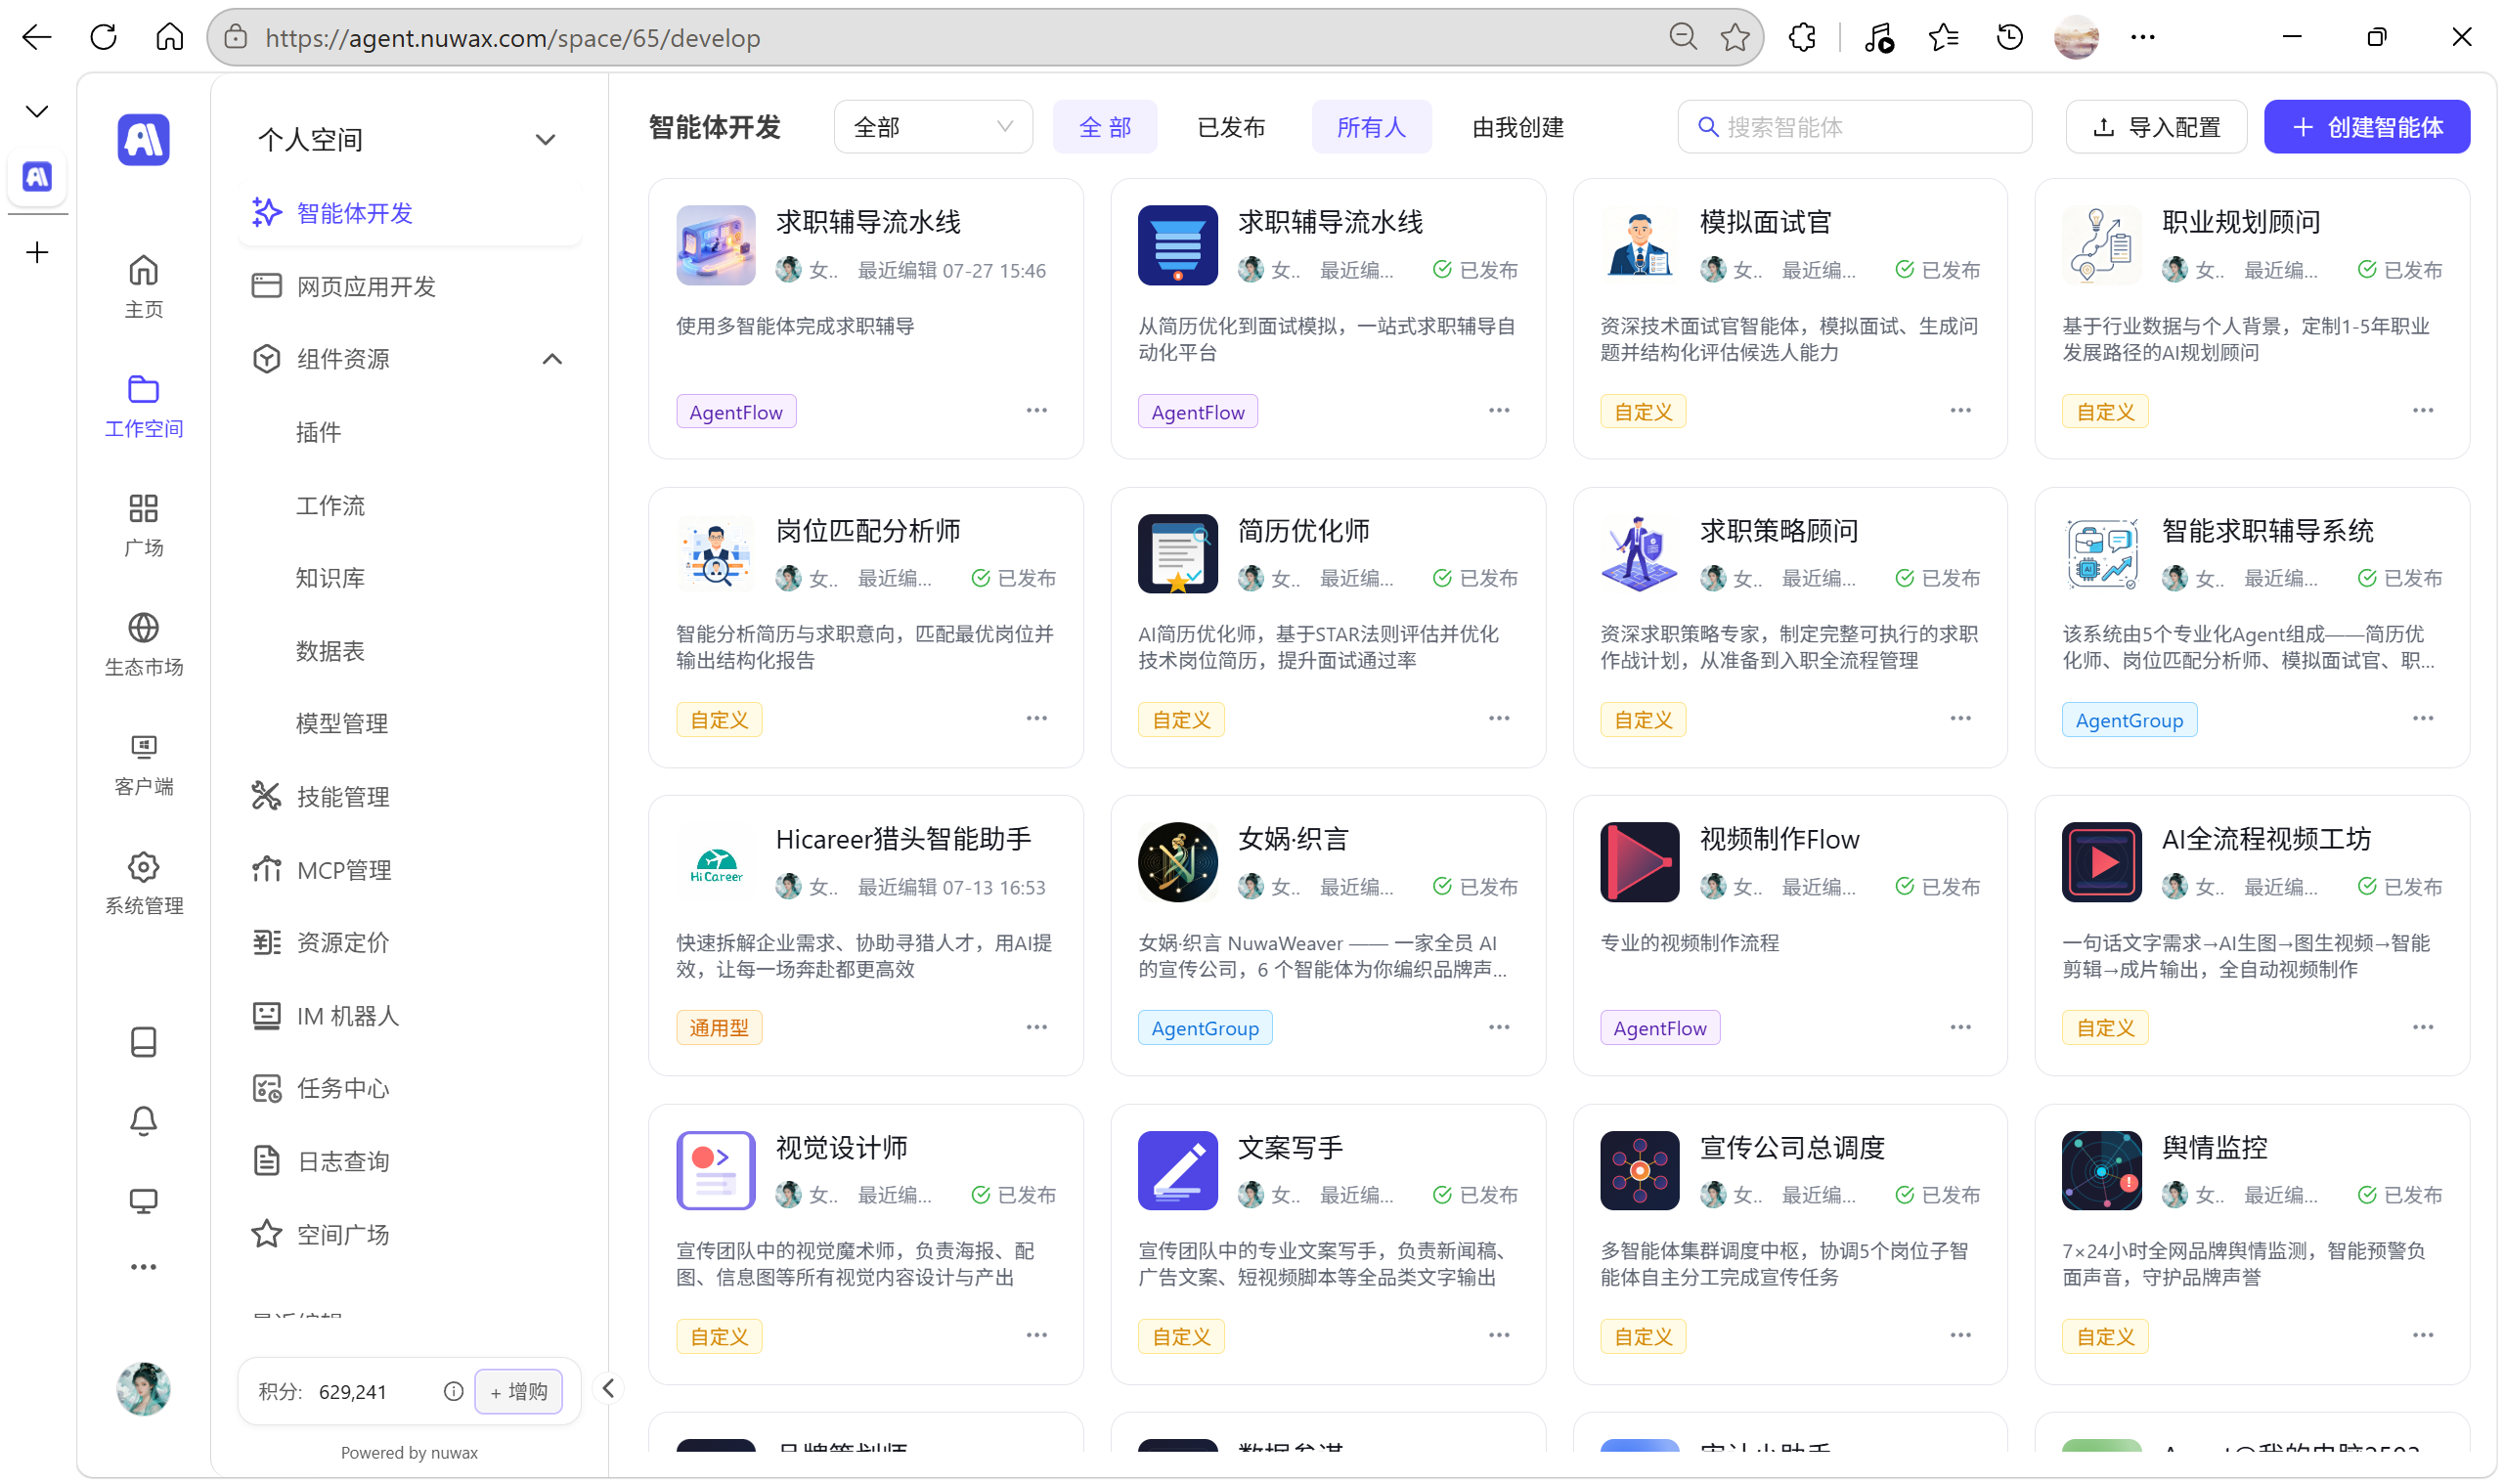The width and height of the screenshot is (2503, 1484).
Task: Open the 视频制作Flow card thumbnail
Action: pyautogui.click(x=1639, y=863)
